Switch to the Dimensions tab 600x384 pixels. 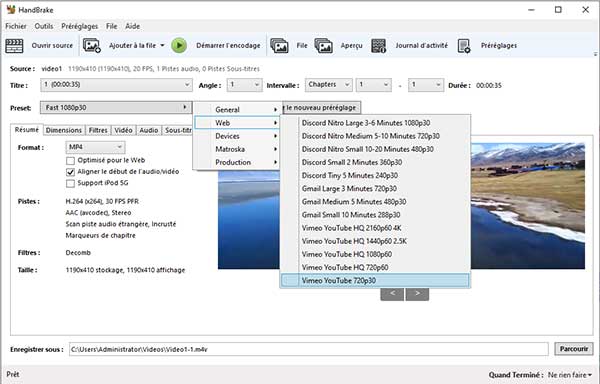pyautogui.click(x=64, y=130)
